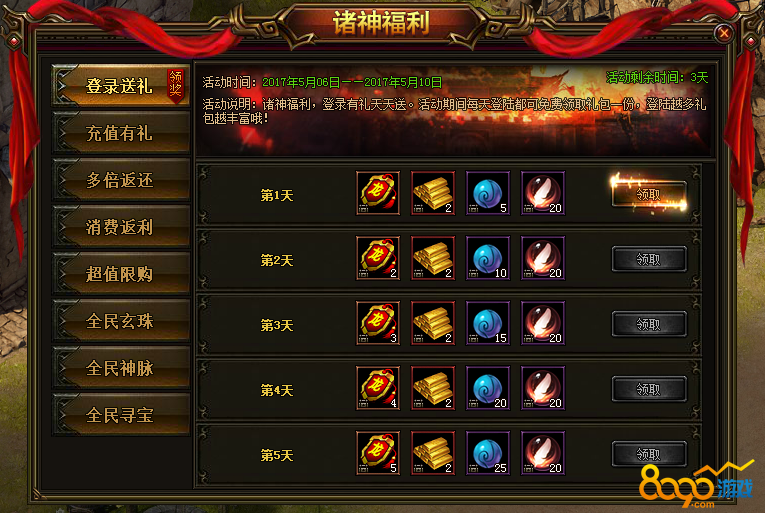Switch to the 全民寻宝 tab
This screenshot has width=765, height=513.
[121, 414]
